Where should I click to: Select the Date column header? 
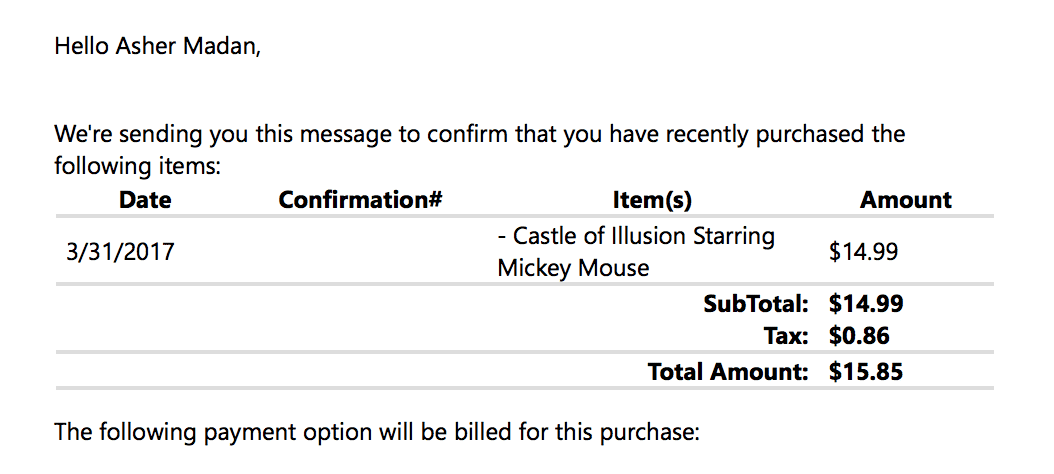pyautogui.click(x=145, y=200)
